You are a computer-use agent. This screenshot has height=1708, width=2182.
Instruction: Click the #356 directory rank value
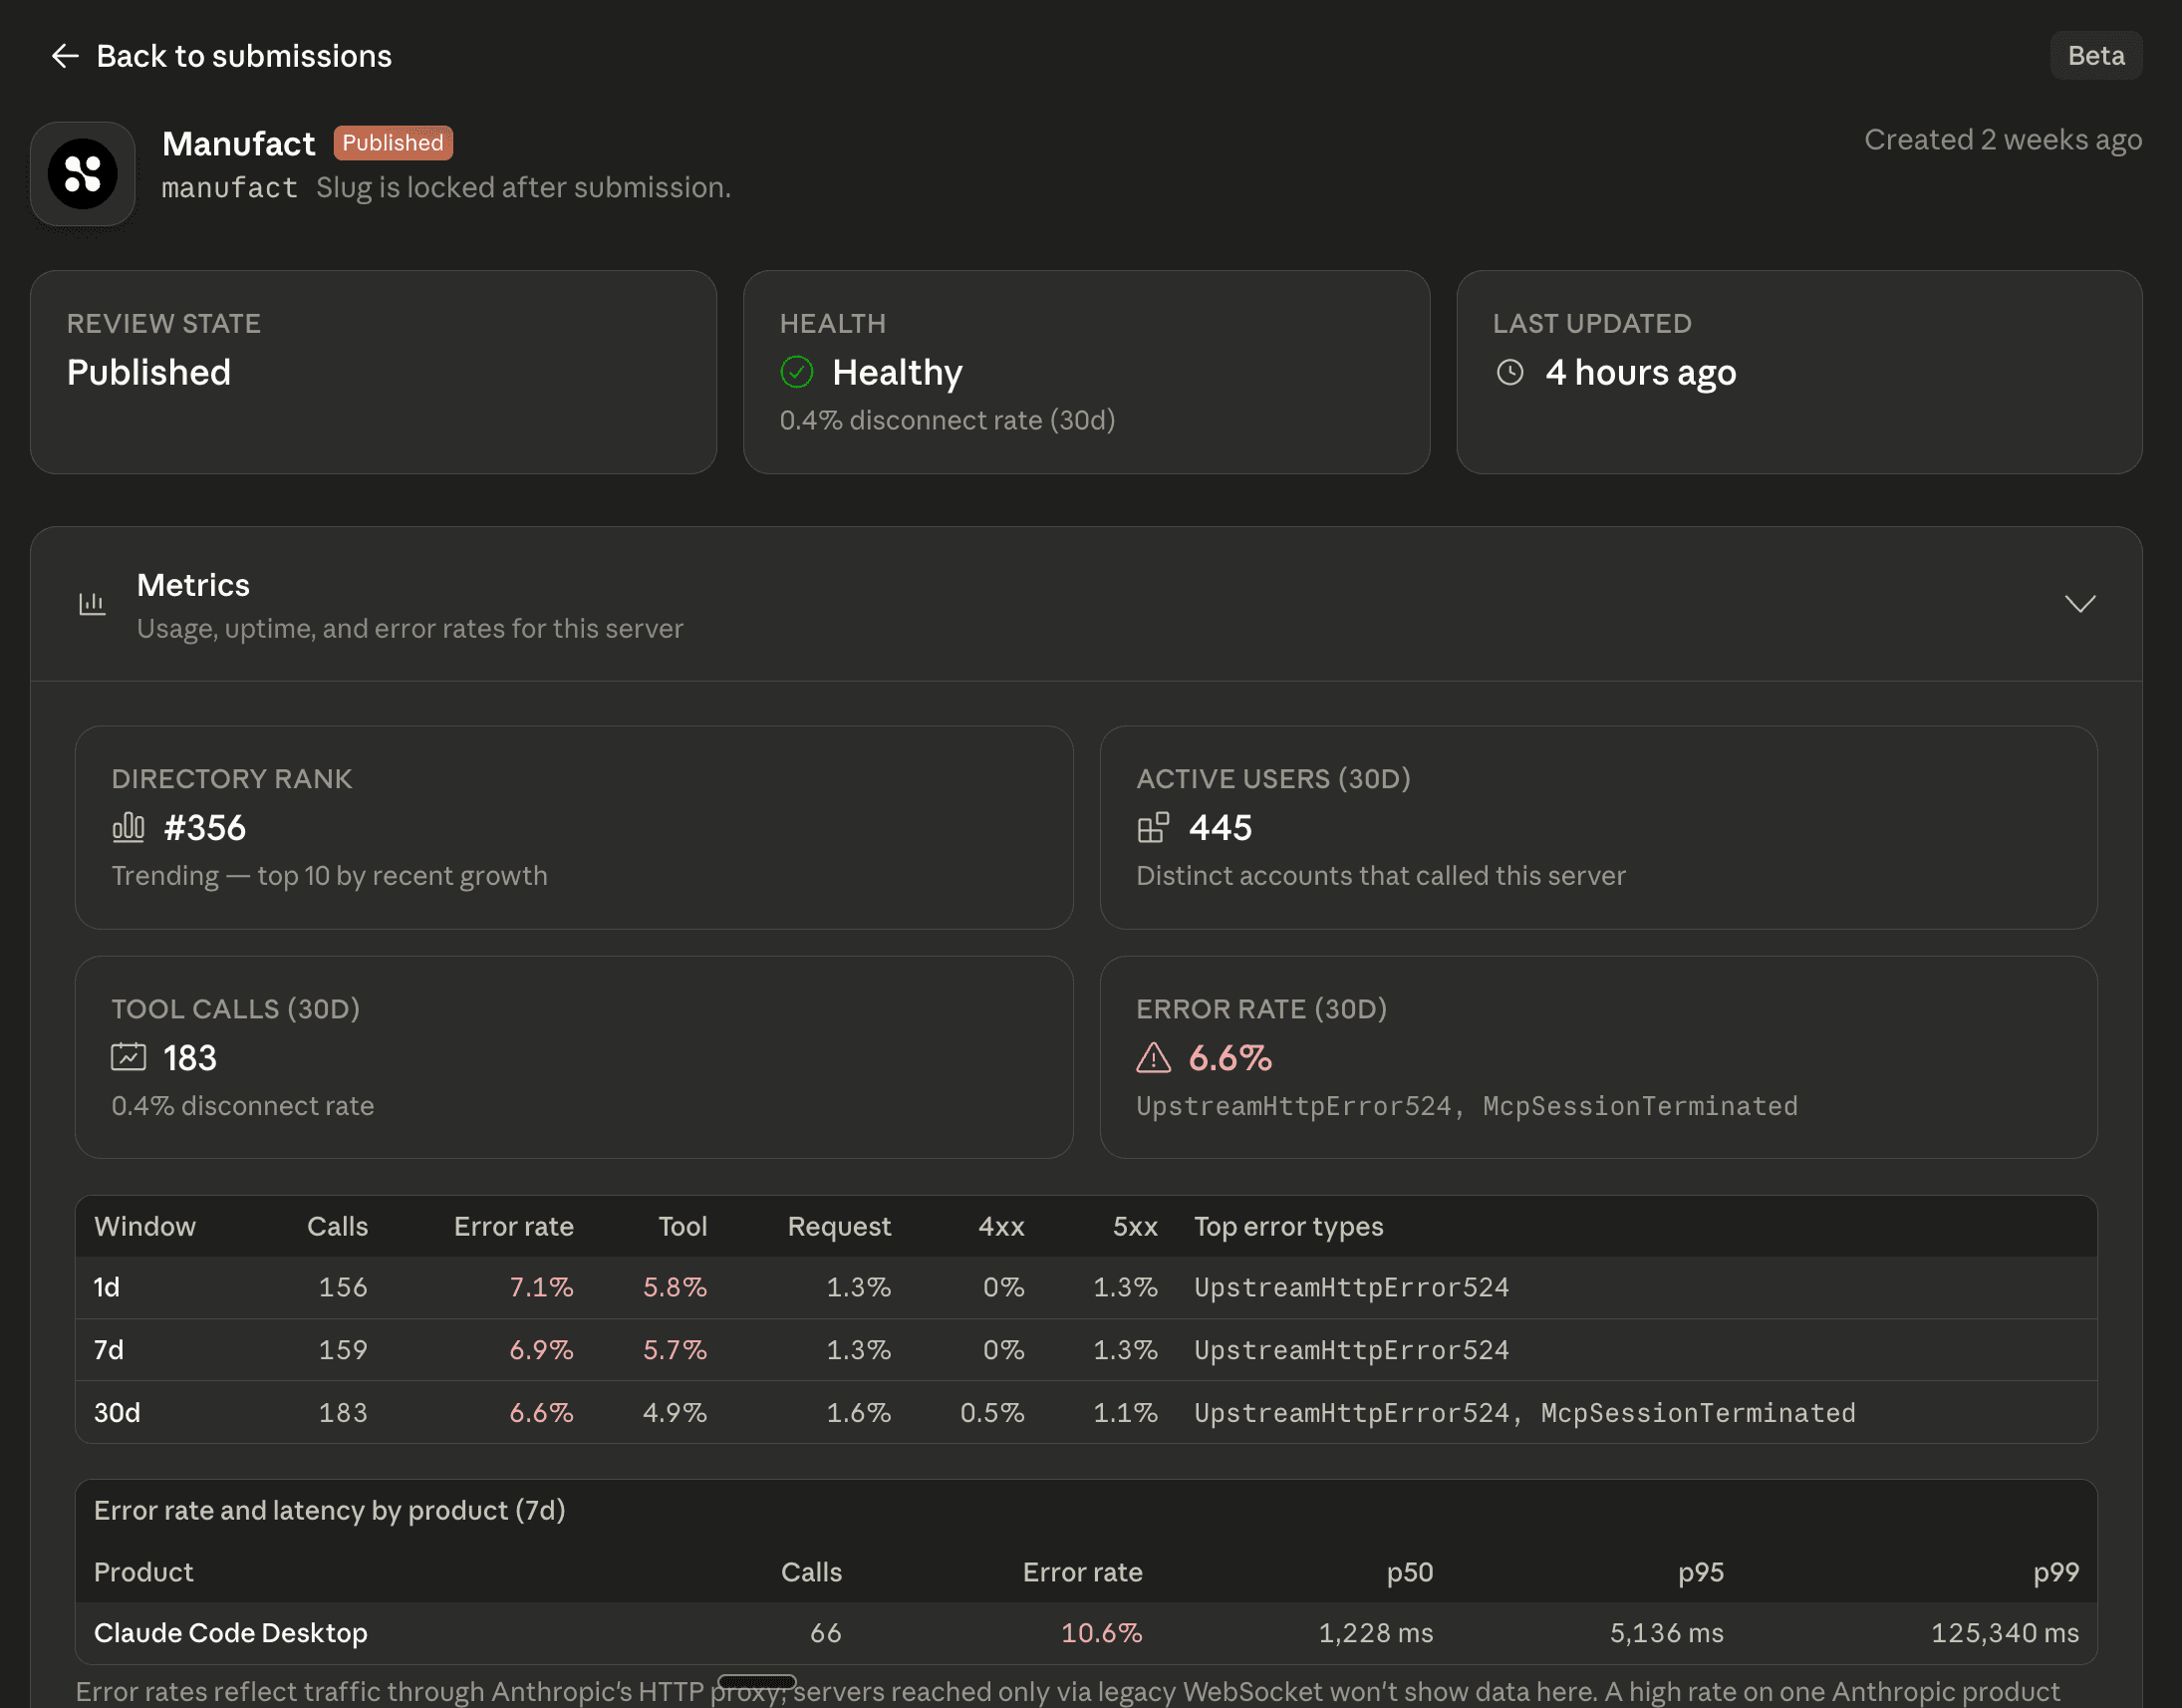(x=205, y=828)
